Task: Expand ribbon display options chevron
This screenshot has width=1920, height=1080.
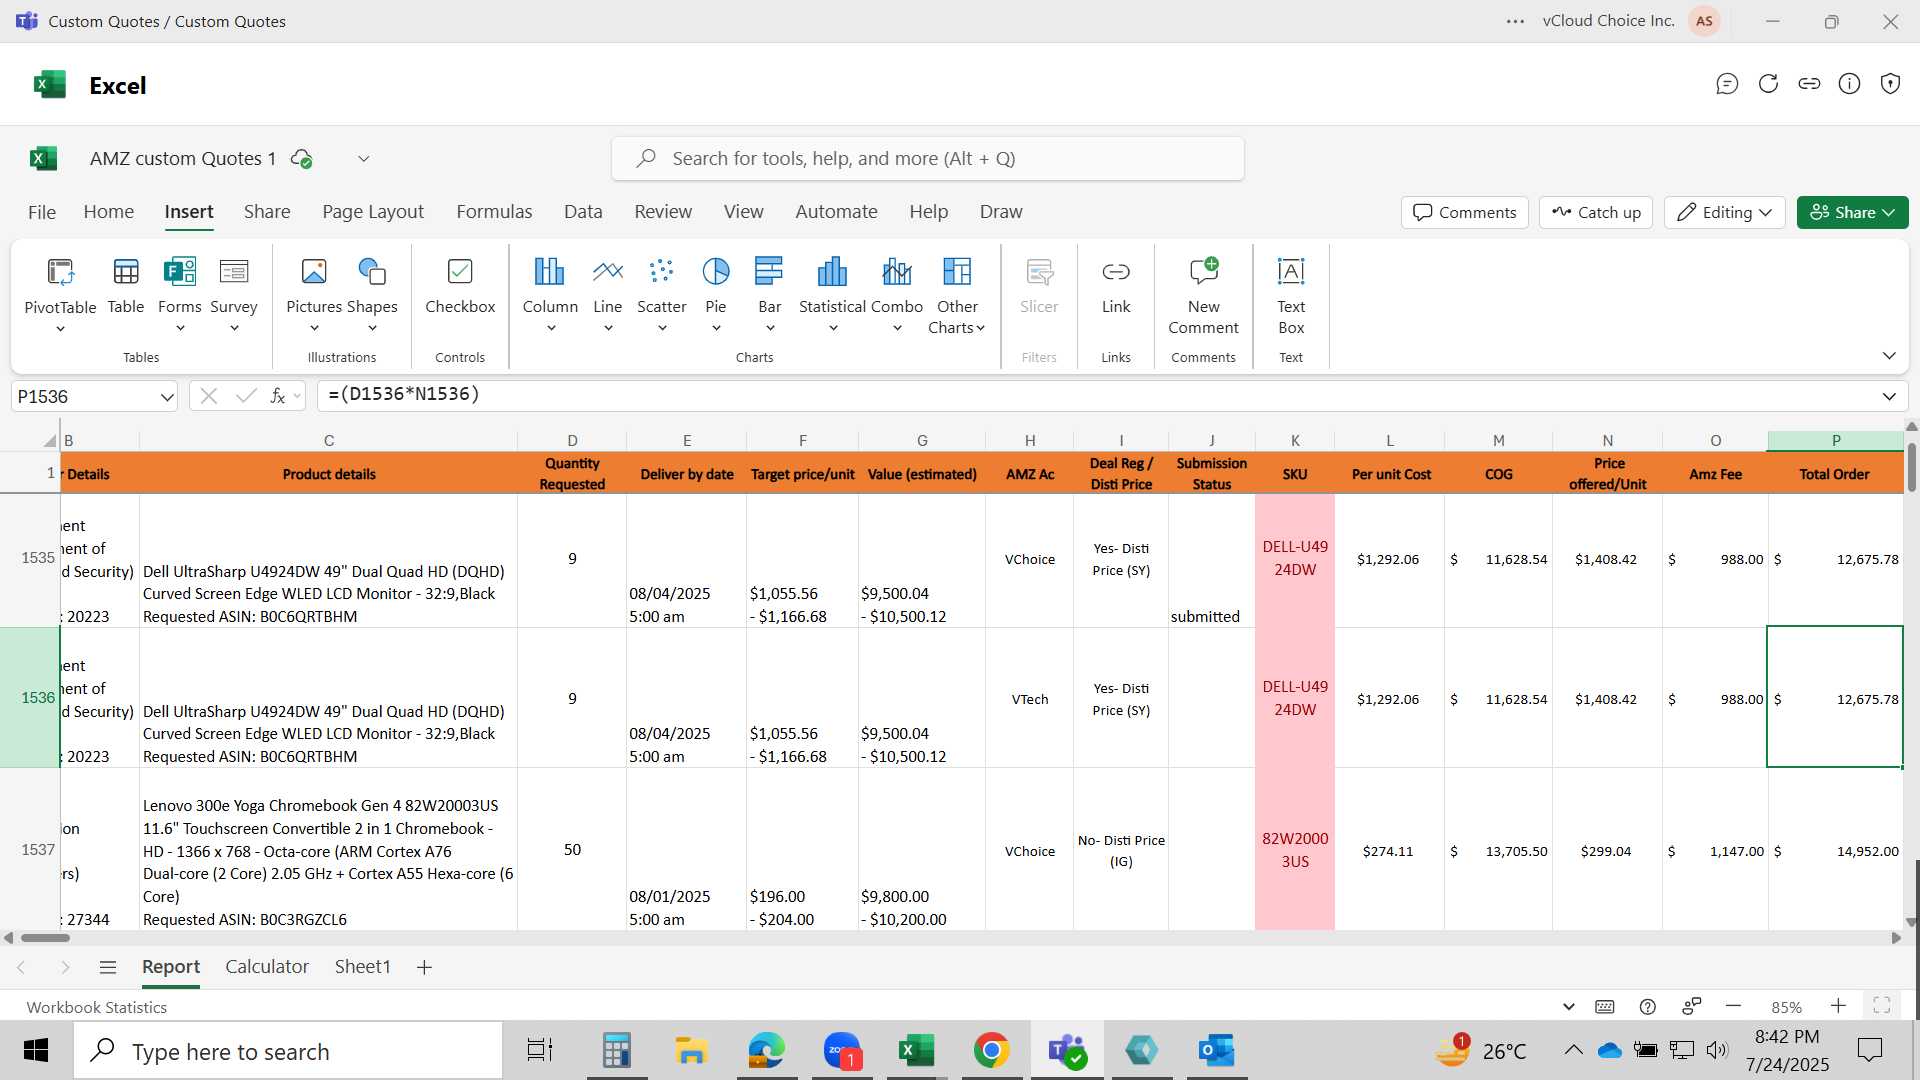Action: pyautogui.click(x=1889, y=356)
